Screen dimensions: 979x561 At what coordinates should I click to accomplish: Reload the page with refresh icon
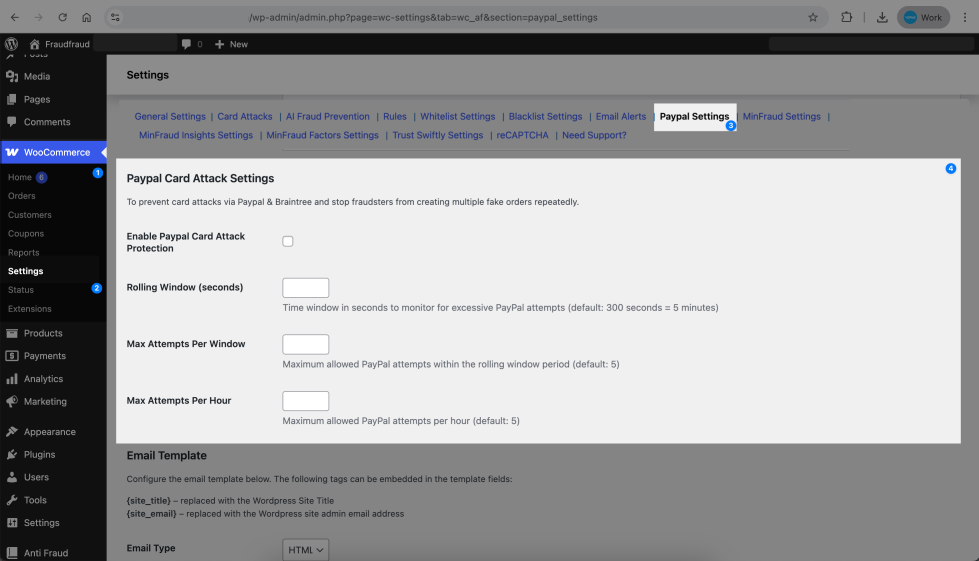coord(62,17)
